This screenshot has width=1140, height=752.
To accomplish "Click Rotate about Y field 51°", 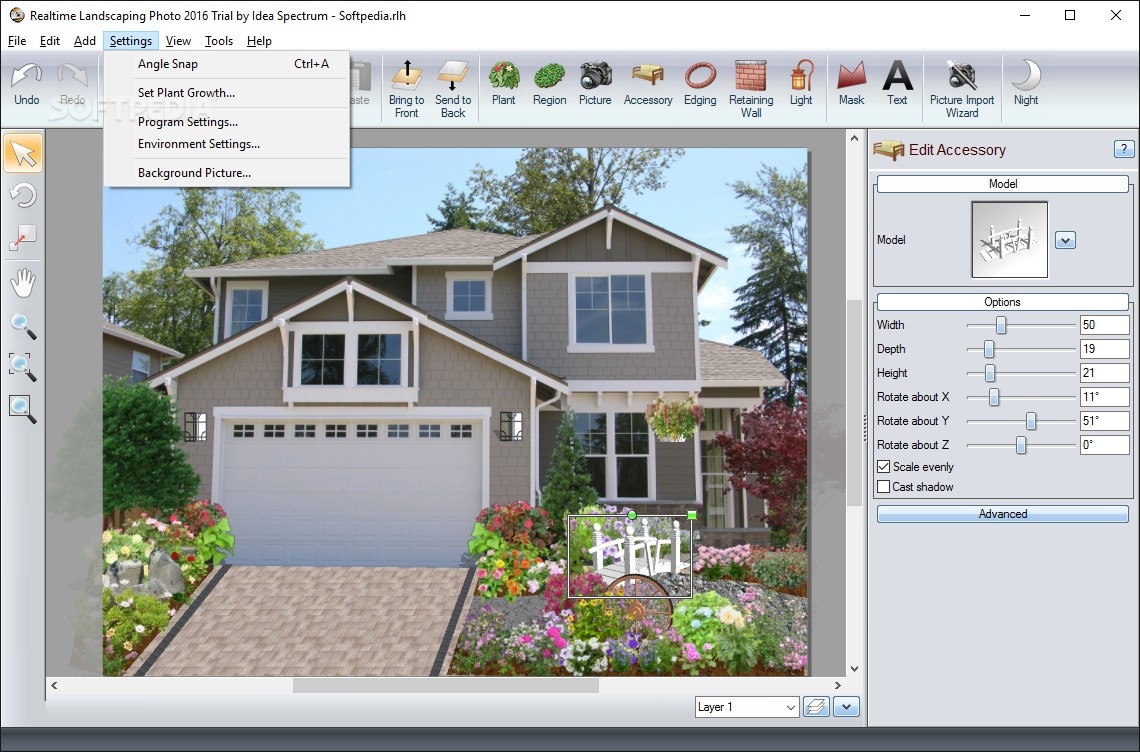I will click(x=1104, y=421).
